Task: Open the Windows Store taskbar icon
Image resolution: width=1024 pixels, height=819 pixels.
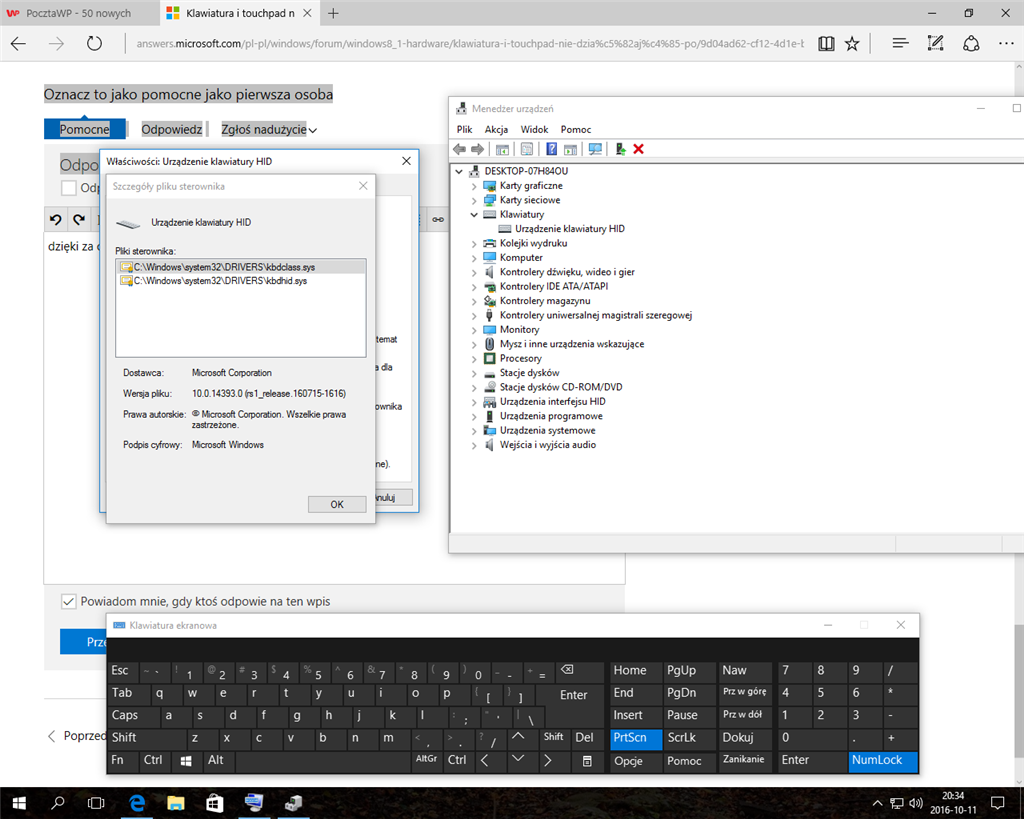Action: (x=214, y=803)
